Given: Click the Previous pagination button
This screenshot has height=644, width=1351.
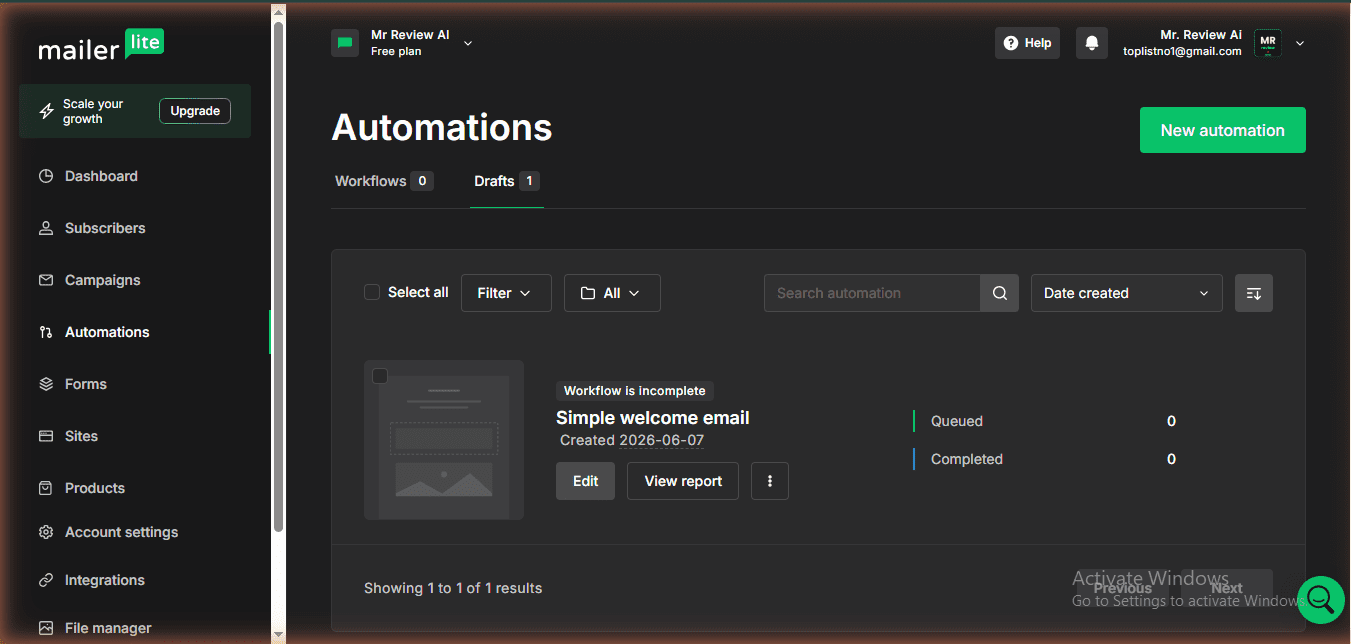Looking at the screenshot, I should click(x=1122, y=588).
